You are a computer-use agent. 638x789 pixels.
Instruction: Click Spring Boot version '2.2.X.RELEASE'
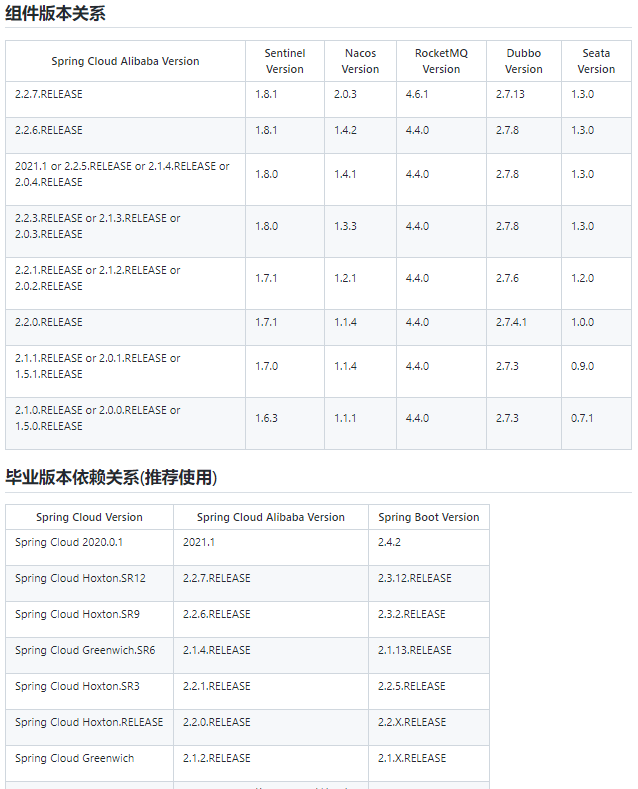412,722
